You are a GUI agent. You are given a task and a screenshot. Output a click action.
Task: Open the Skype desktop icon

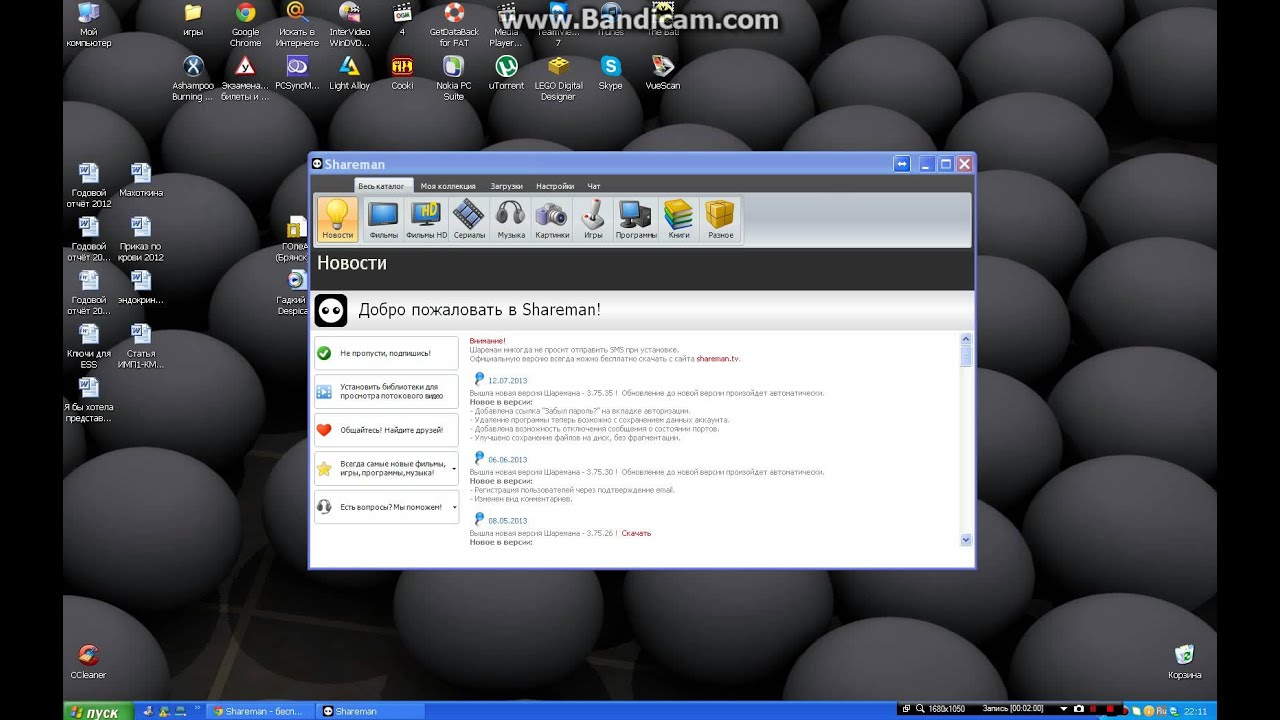(x=610, y=73)
